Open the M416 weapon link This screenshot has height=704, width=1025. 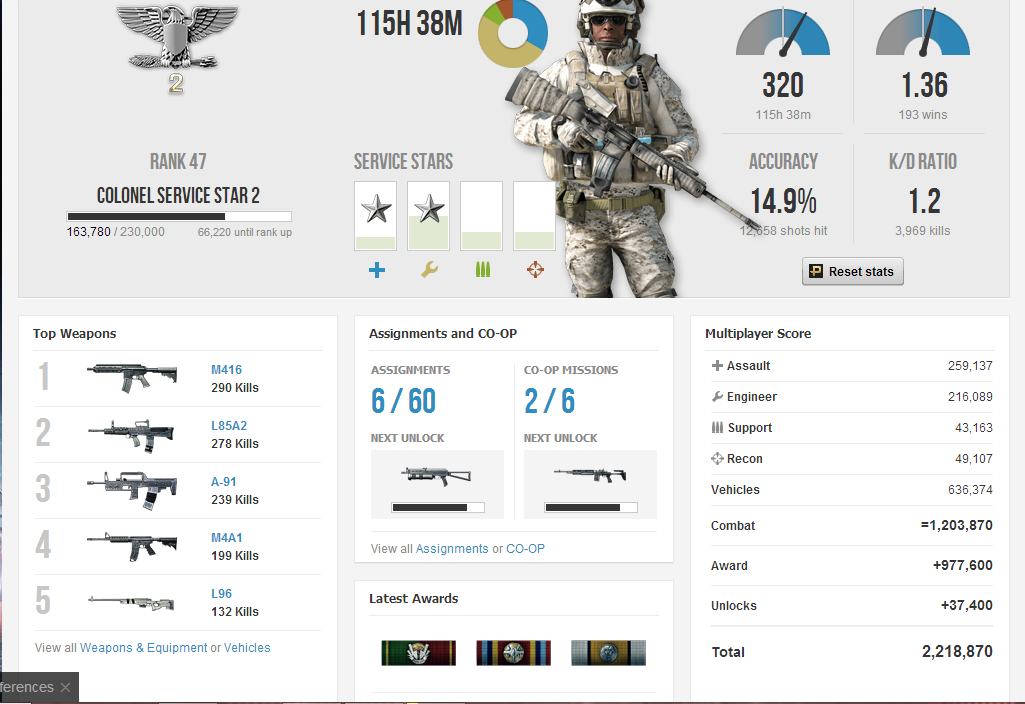coord(226,369)
